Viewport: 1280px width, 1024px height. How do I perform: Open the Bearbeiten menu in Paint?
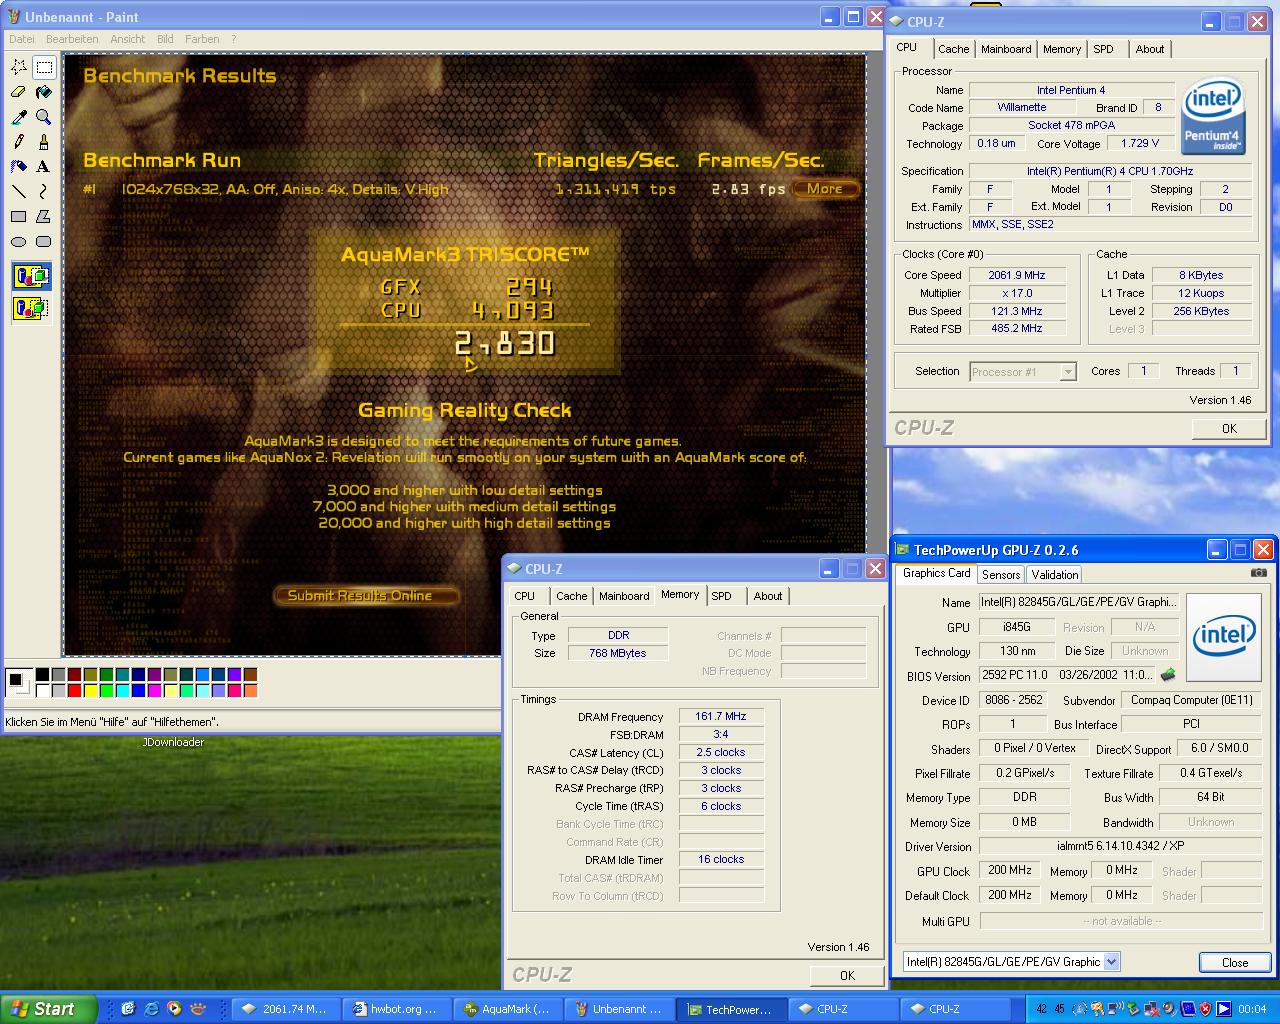pyautogui.click(x=72, y=39)
